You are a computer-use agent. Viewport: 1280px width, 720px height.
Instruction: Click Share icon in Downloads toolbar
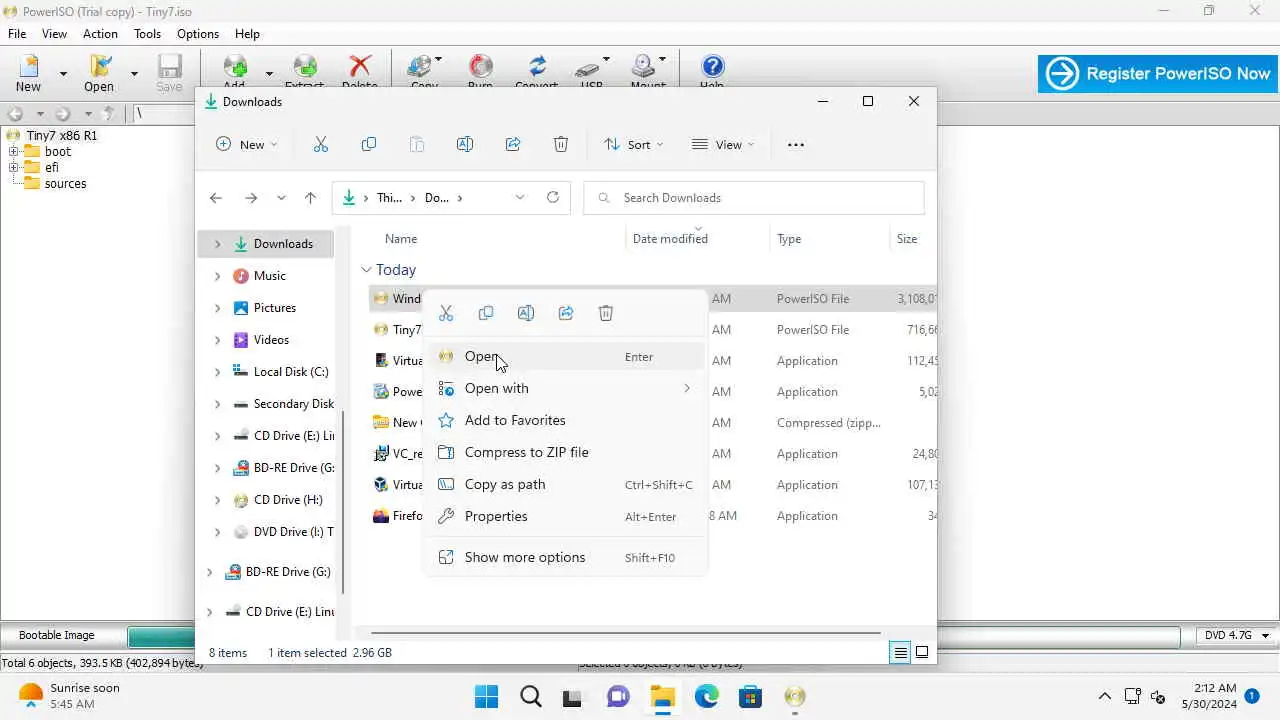pos(513,144)
